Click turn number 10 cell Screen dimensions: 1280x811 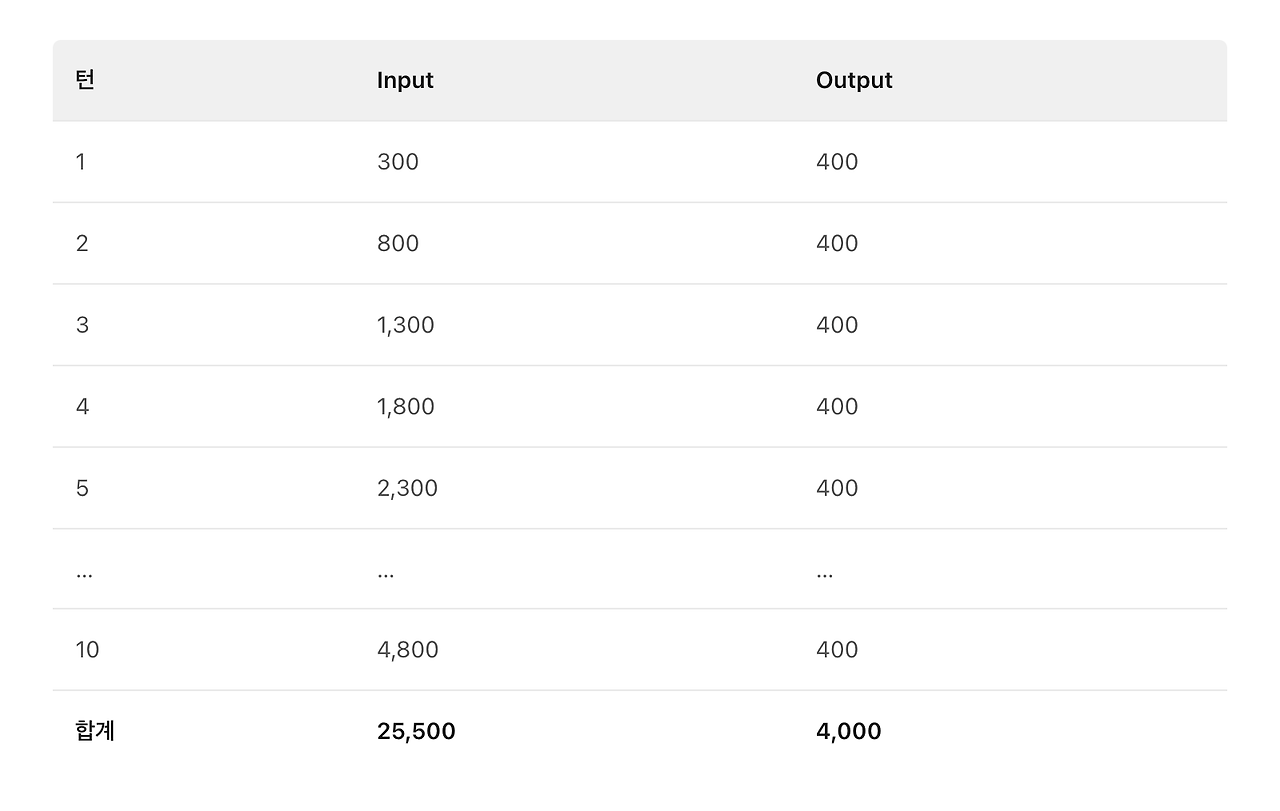click(88, 650)
